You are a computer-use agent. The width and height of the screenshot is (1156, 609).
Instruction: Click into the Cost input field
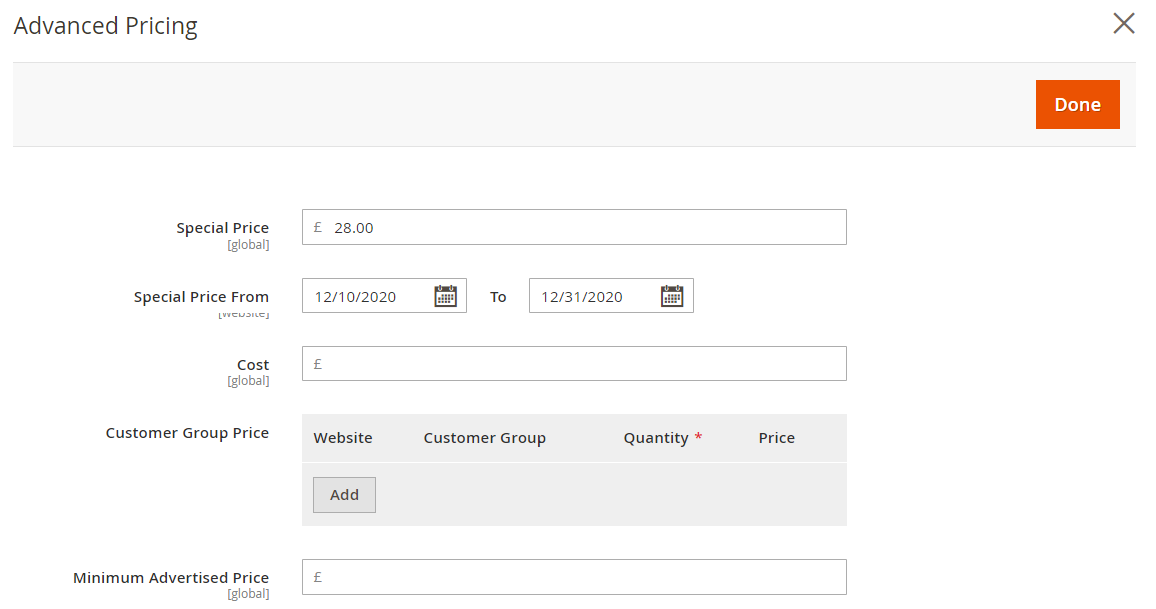585,364
